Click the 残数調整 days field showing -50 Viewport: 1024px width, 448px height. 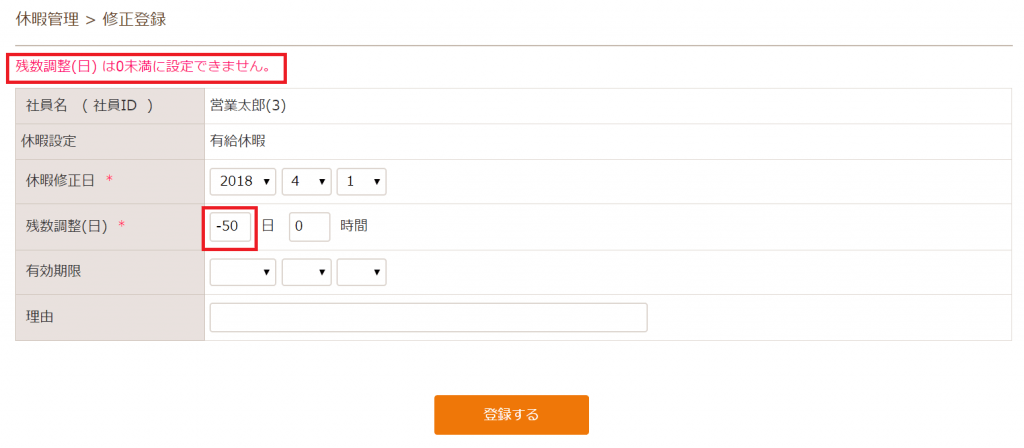(231, 227)
